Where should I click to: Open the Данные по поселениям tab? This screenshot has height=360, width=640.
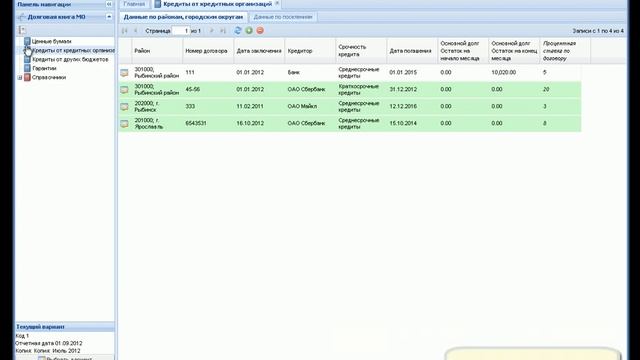[283, 17]
